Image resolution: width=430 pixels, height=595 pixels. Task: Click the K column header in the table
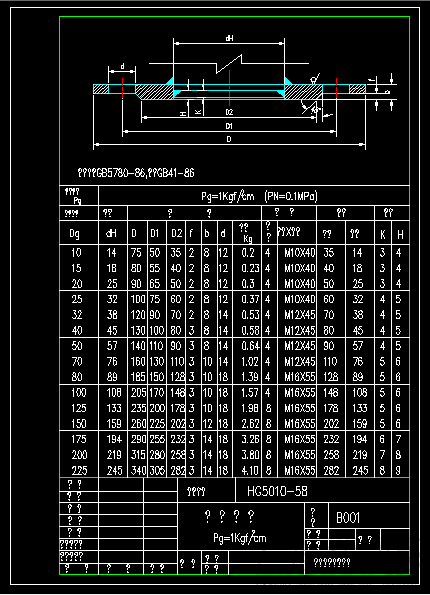tap(383, 235)
